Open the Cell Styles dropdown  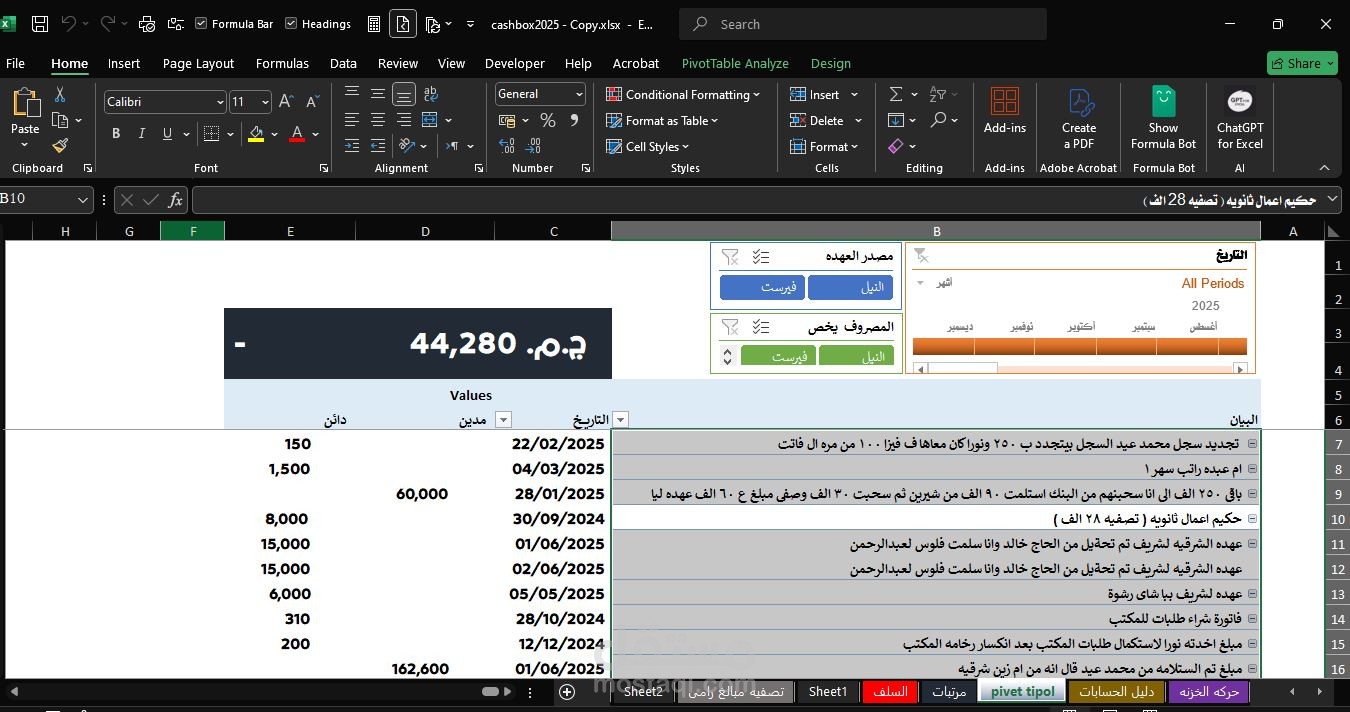648,146
